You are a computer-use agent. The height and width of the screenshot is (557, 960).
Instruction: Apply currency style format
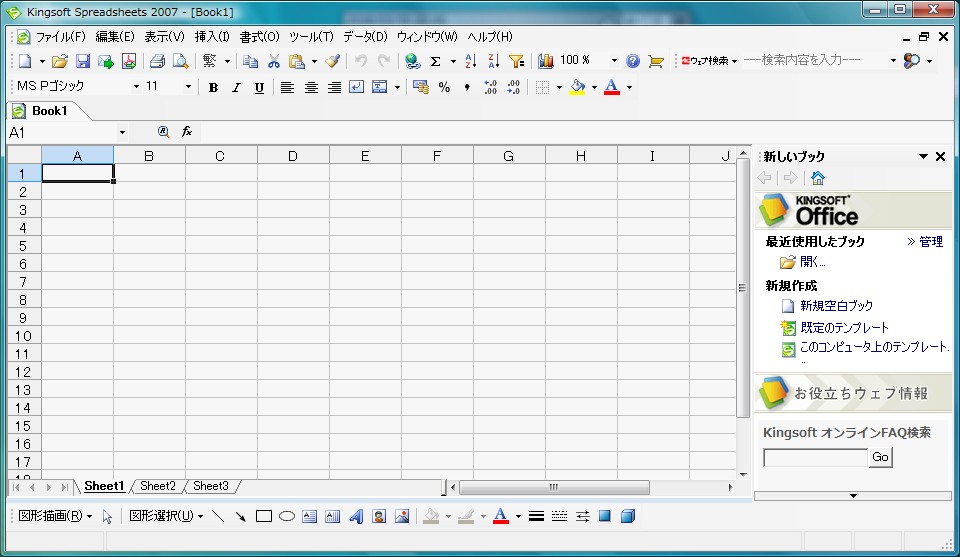click(x=421, y=87)
